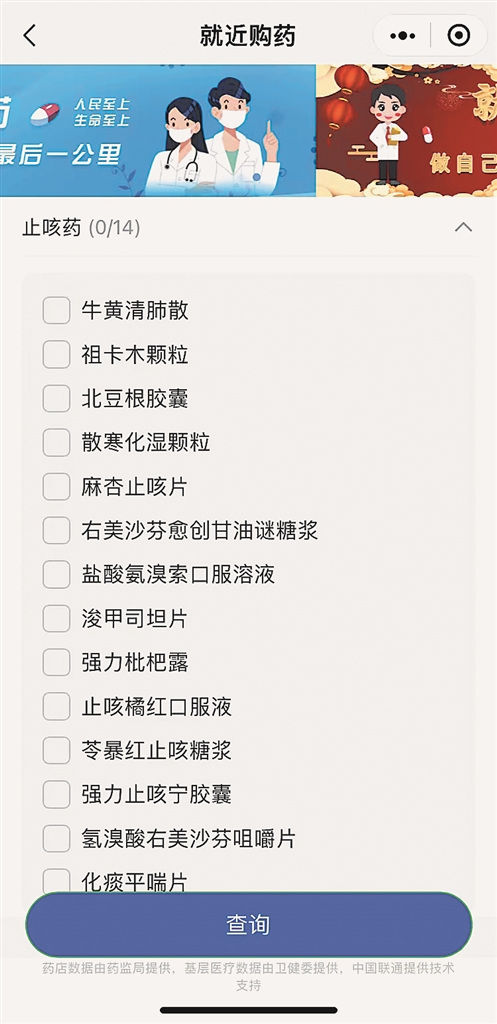Viewport: 497px width, 1024px height.
Task: Check the 祖卡木颗粒 checkbox
Action: click(56, 355)
